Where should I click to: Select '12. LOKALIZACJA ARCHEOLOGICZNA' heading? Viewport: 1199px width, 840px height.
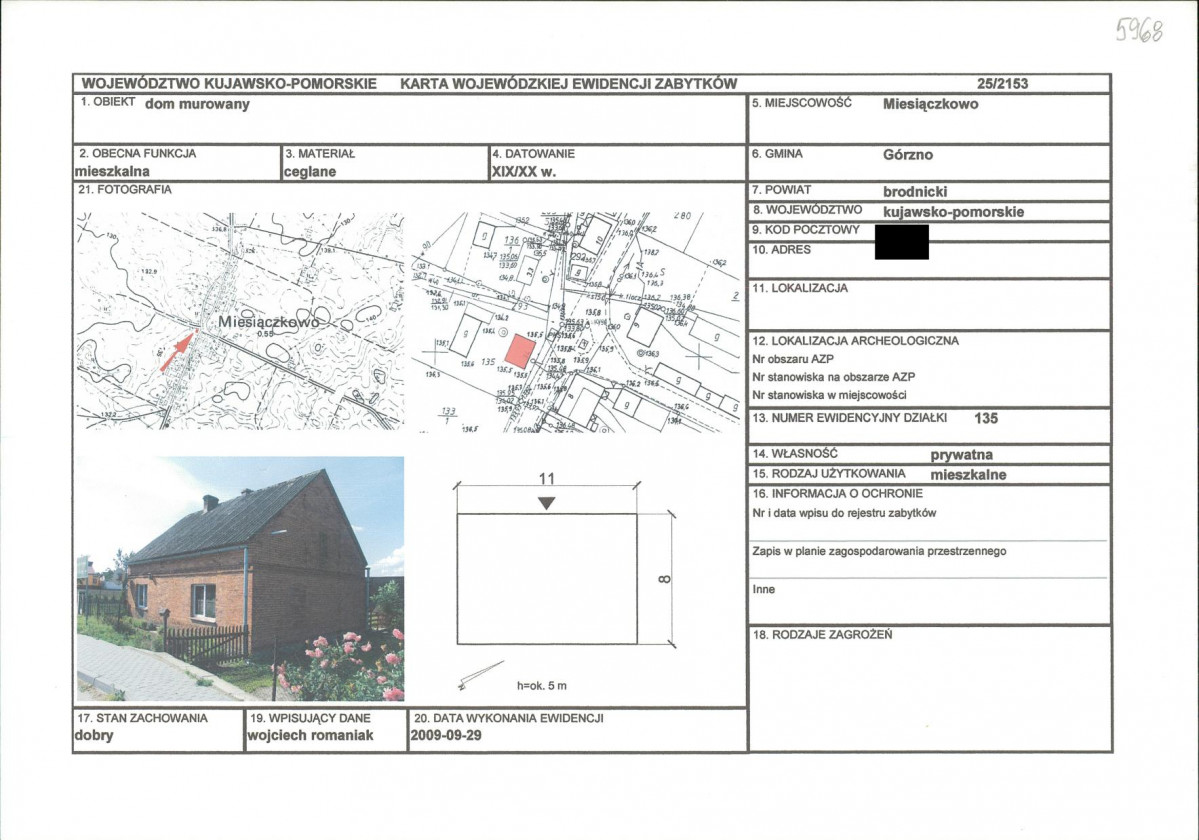tap(856, 341)
